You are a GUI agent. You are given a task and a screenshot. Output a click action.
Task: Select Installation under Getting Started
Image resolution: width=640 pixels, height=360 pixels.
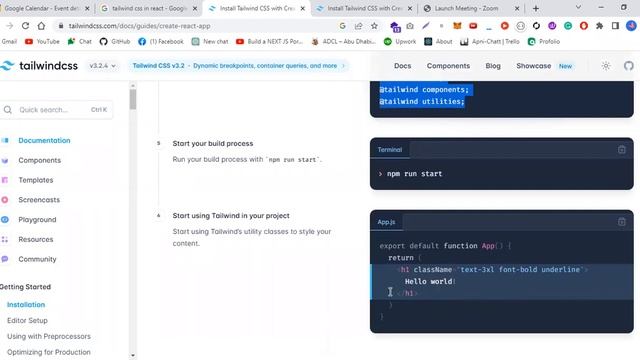coord(26,305)
